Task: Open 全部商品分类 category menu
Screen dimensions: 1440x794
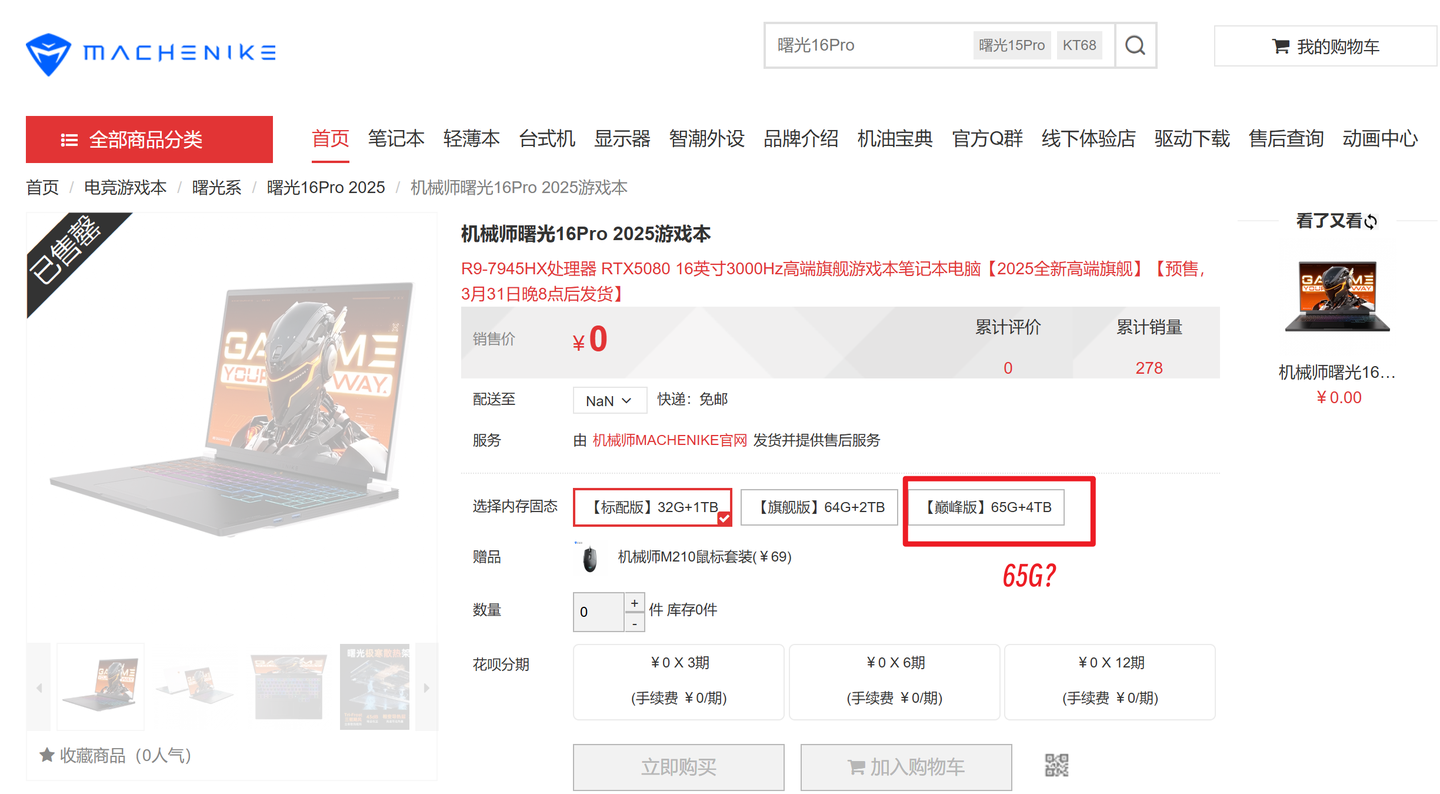Action: pyautogui.click(x=149, y=140)
